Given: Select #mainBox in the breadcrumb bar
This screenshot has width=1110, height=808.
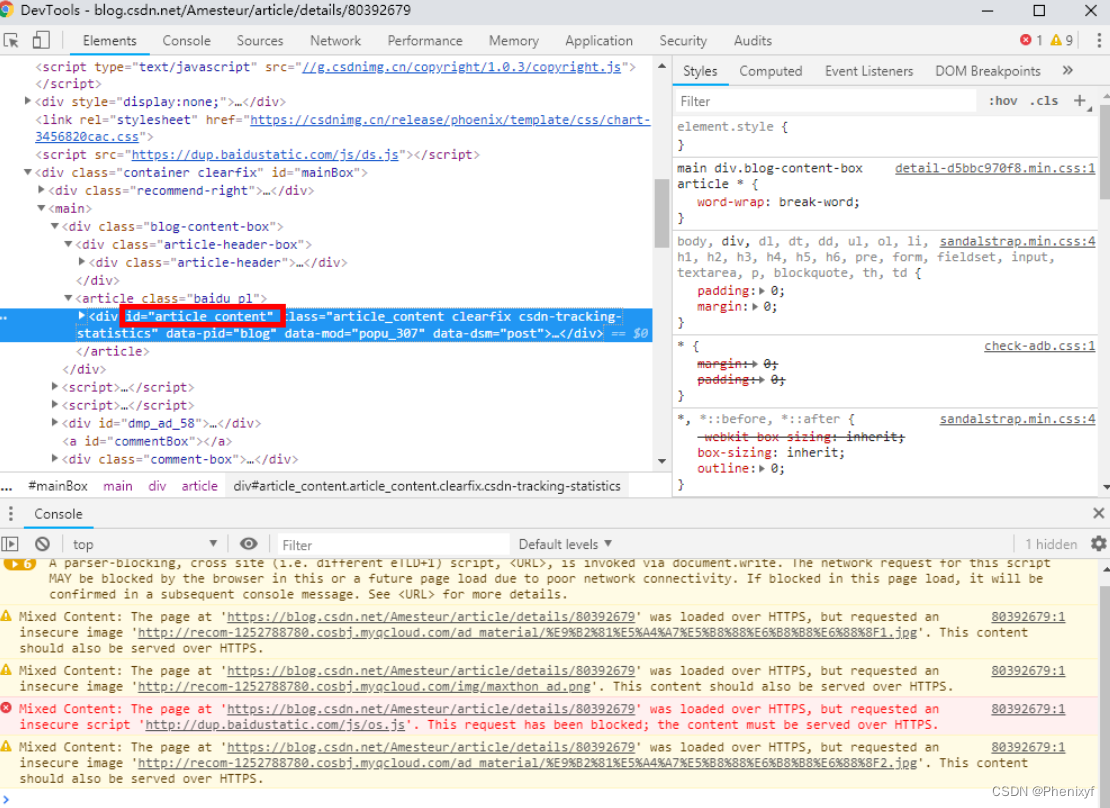Looking at the screenshot, I should click(58, 486).
